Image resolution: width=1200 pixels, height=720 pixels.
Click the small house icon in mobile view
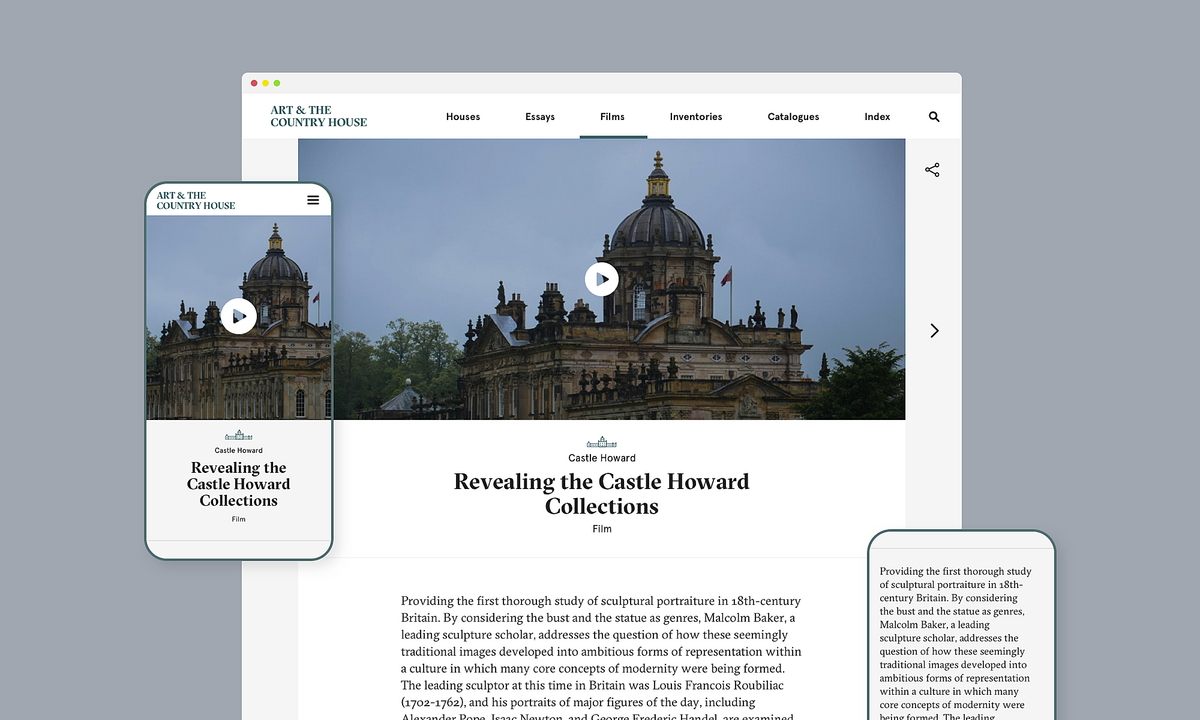pyautogui.click(x=238, y=435)
